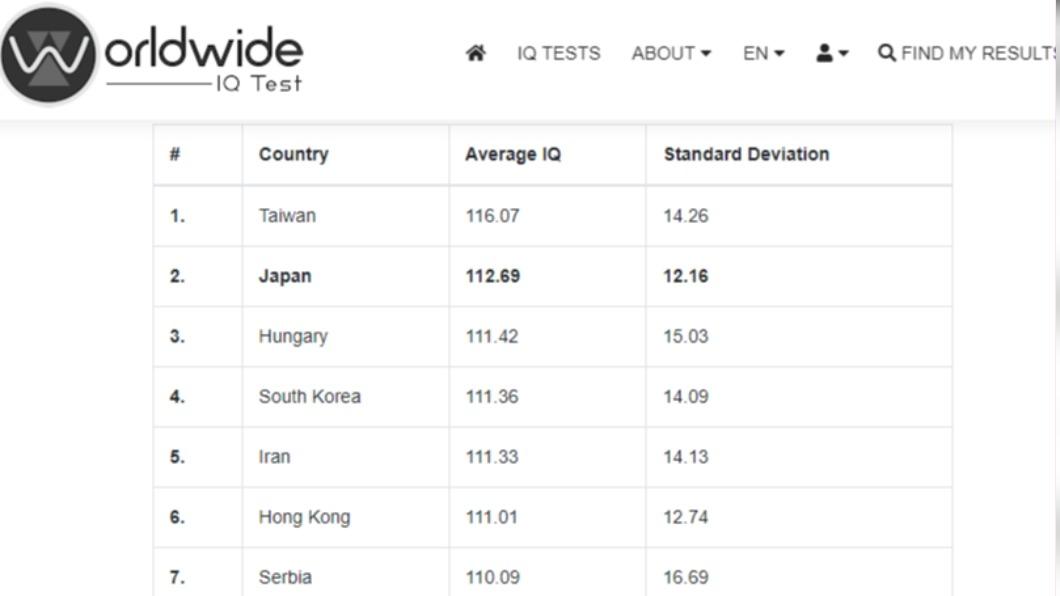
Task: Click the standard deviation value 14.09
Action: [x=686, y=397]
